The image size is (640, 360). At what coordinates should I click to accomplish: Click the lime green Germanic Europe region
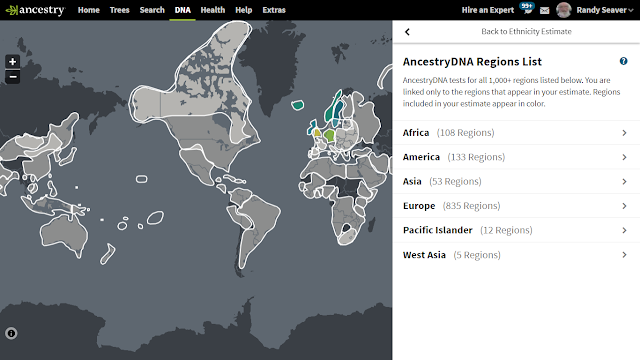tap(329, 135)
